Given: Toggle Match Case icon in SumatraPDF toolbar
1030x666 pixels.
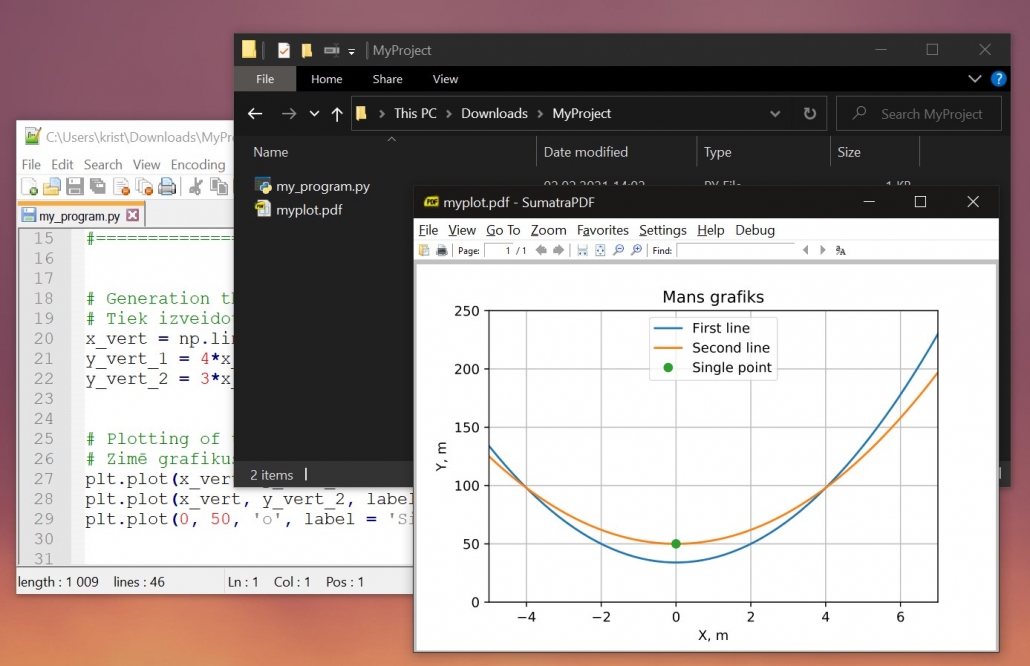Looking at the screenshot, I should (841, 250).
